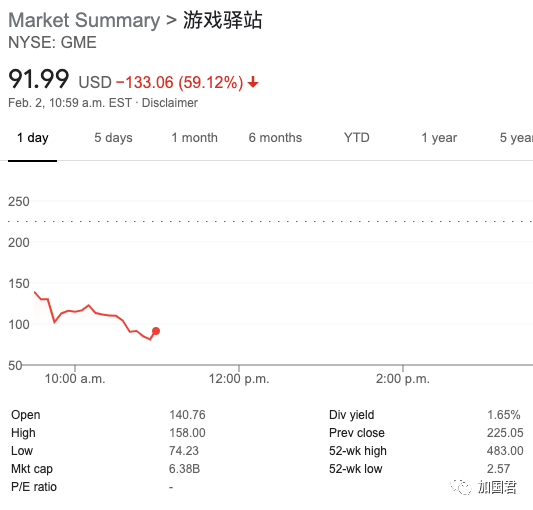This screenshot has height=510, width=533.
Task: Show the 6 months chart range
Action: click(x=275, y=138)
